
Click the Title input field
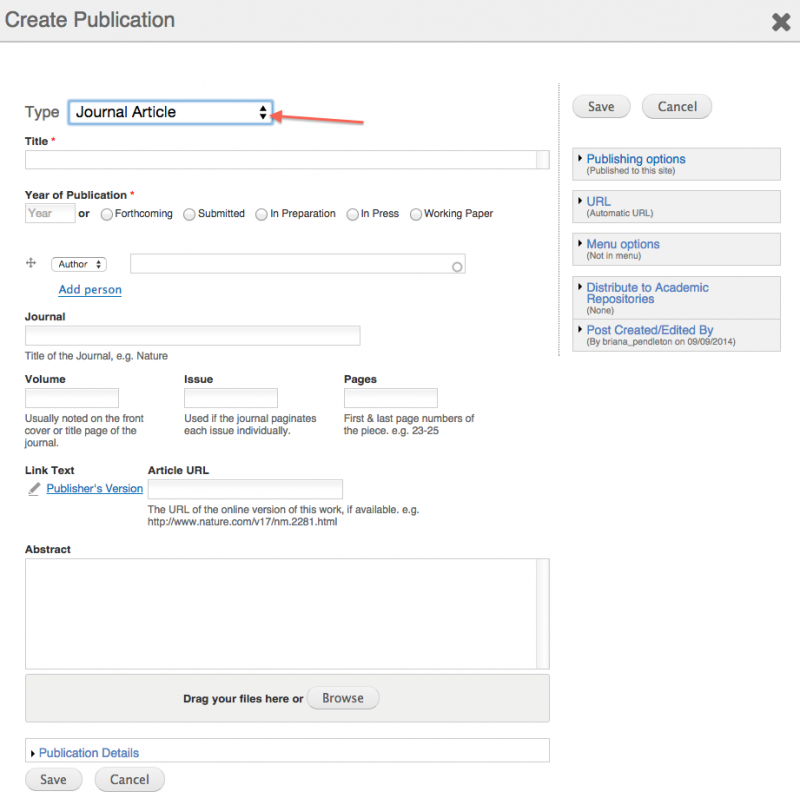[287, 160]
